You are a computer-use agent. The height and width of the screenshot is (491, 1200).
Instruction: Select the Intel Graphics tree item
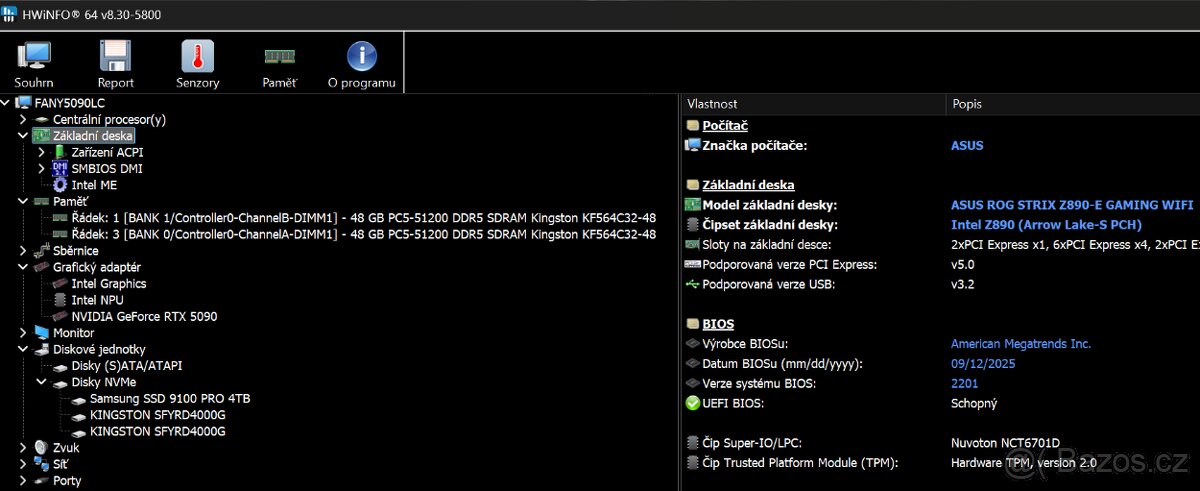(109, 283)
